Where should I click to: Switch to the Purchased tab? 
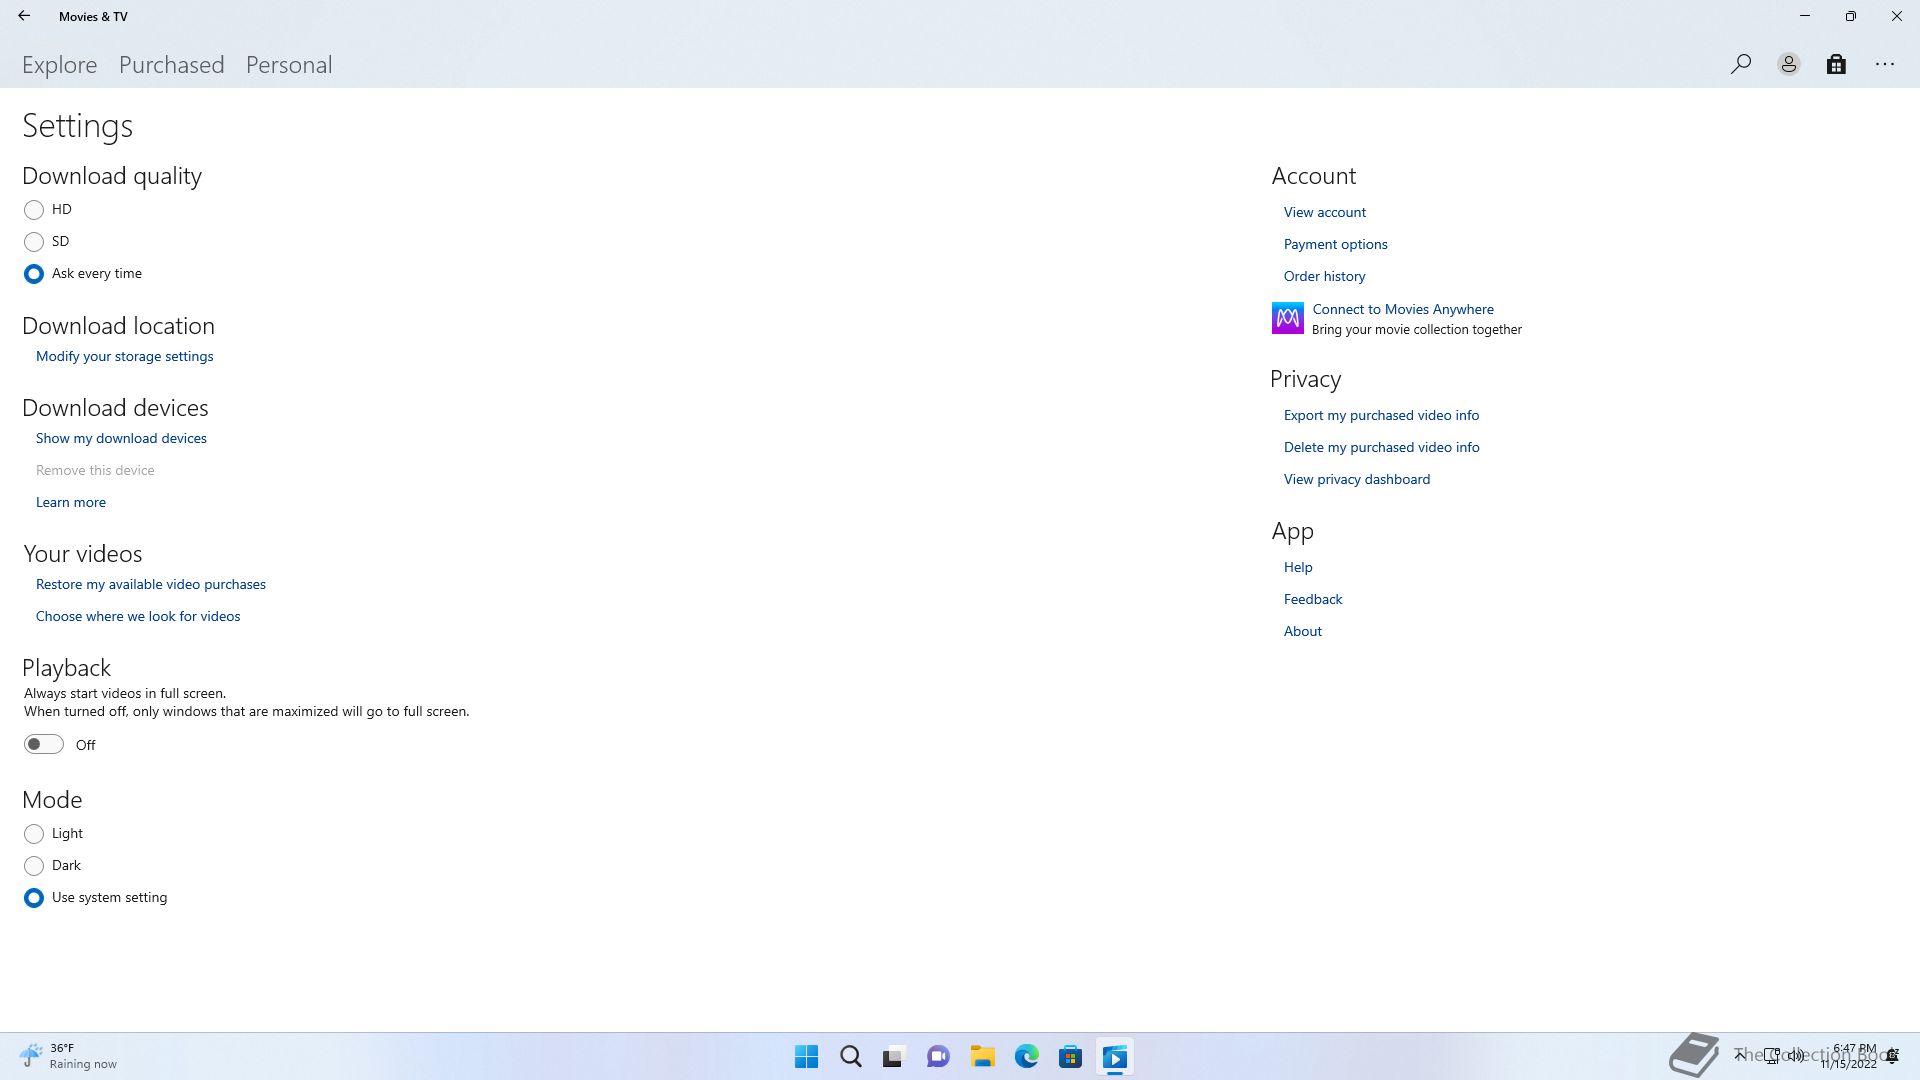[x=171, y=65]
